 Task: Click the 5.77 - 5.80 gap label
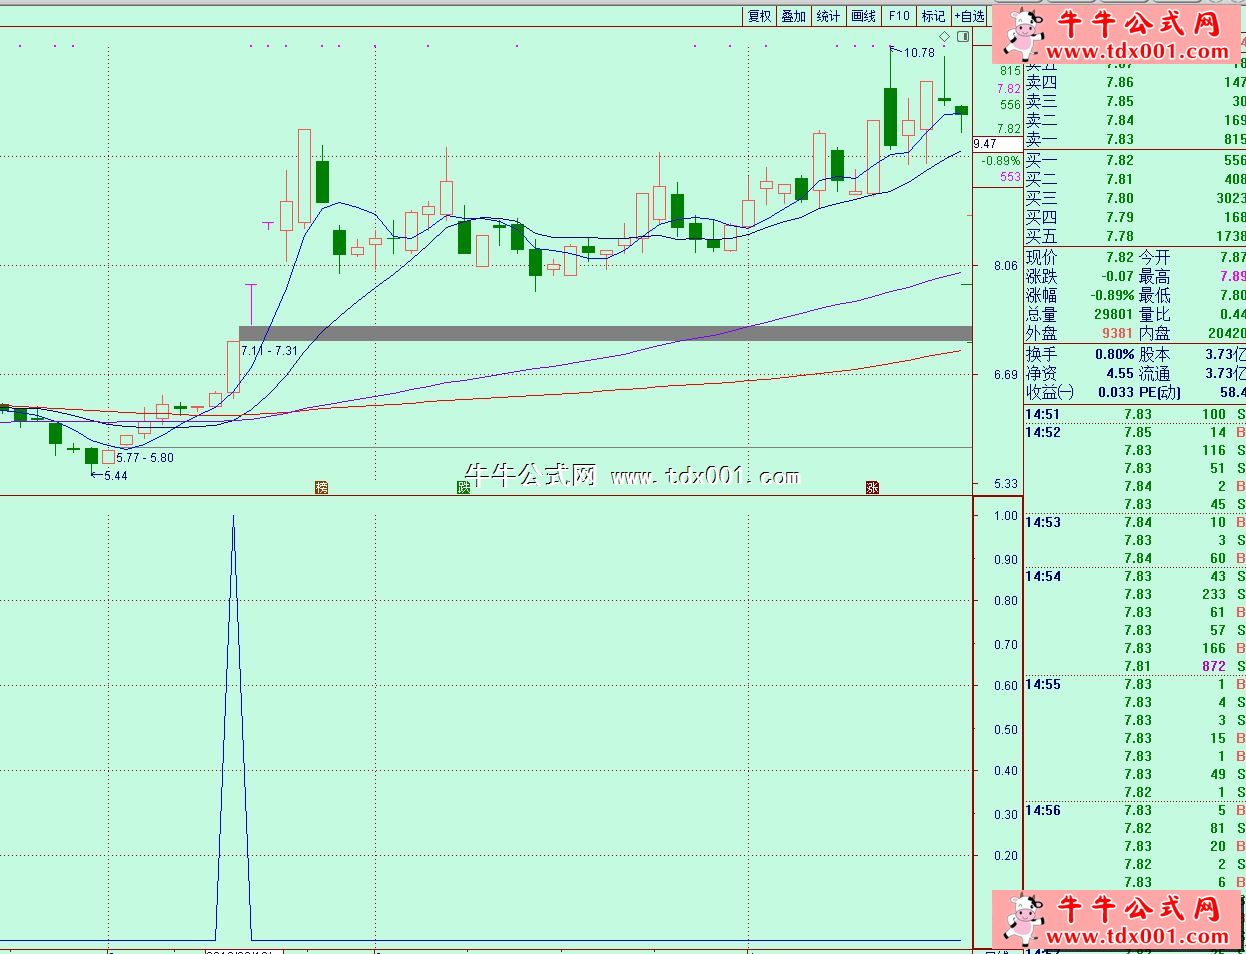pyautogui.click(x=145, y=458)
